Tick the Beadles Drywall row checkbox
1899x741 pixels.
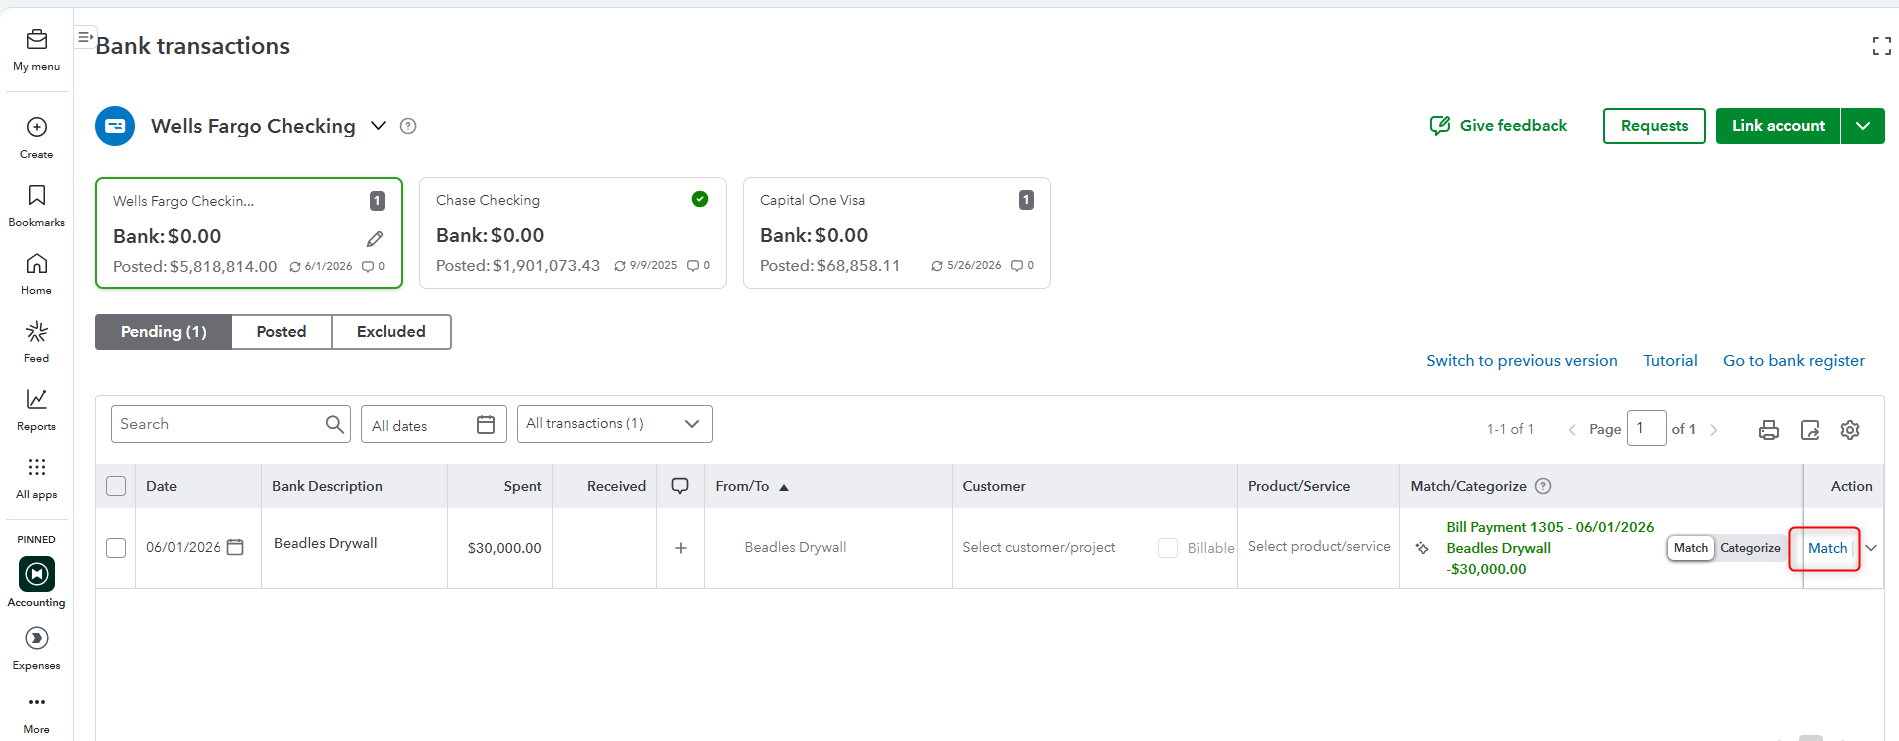pyautogui.click(x=116, y=548)
